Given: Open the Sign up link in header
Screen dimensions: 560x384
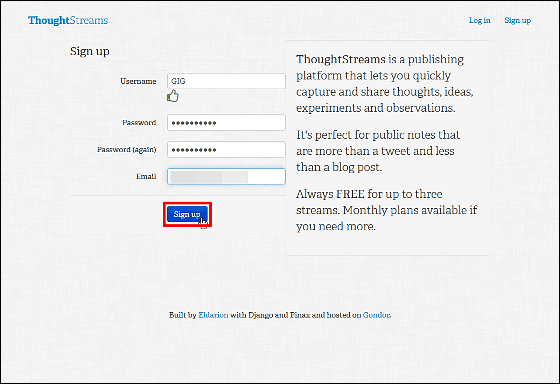Looking at the screenshot, I should [x=518, y=20].
